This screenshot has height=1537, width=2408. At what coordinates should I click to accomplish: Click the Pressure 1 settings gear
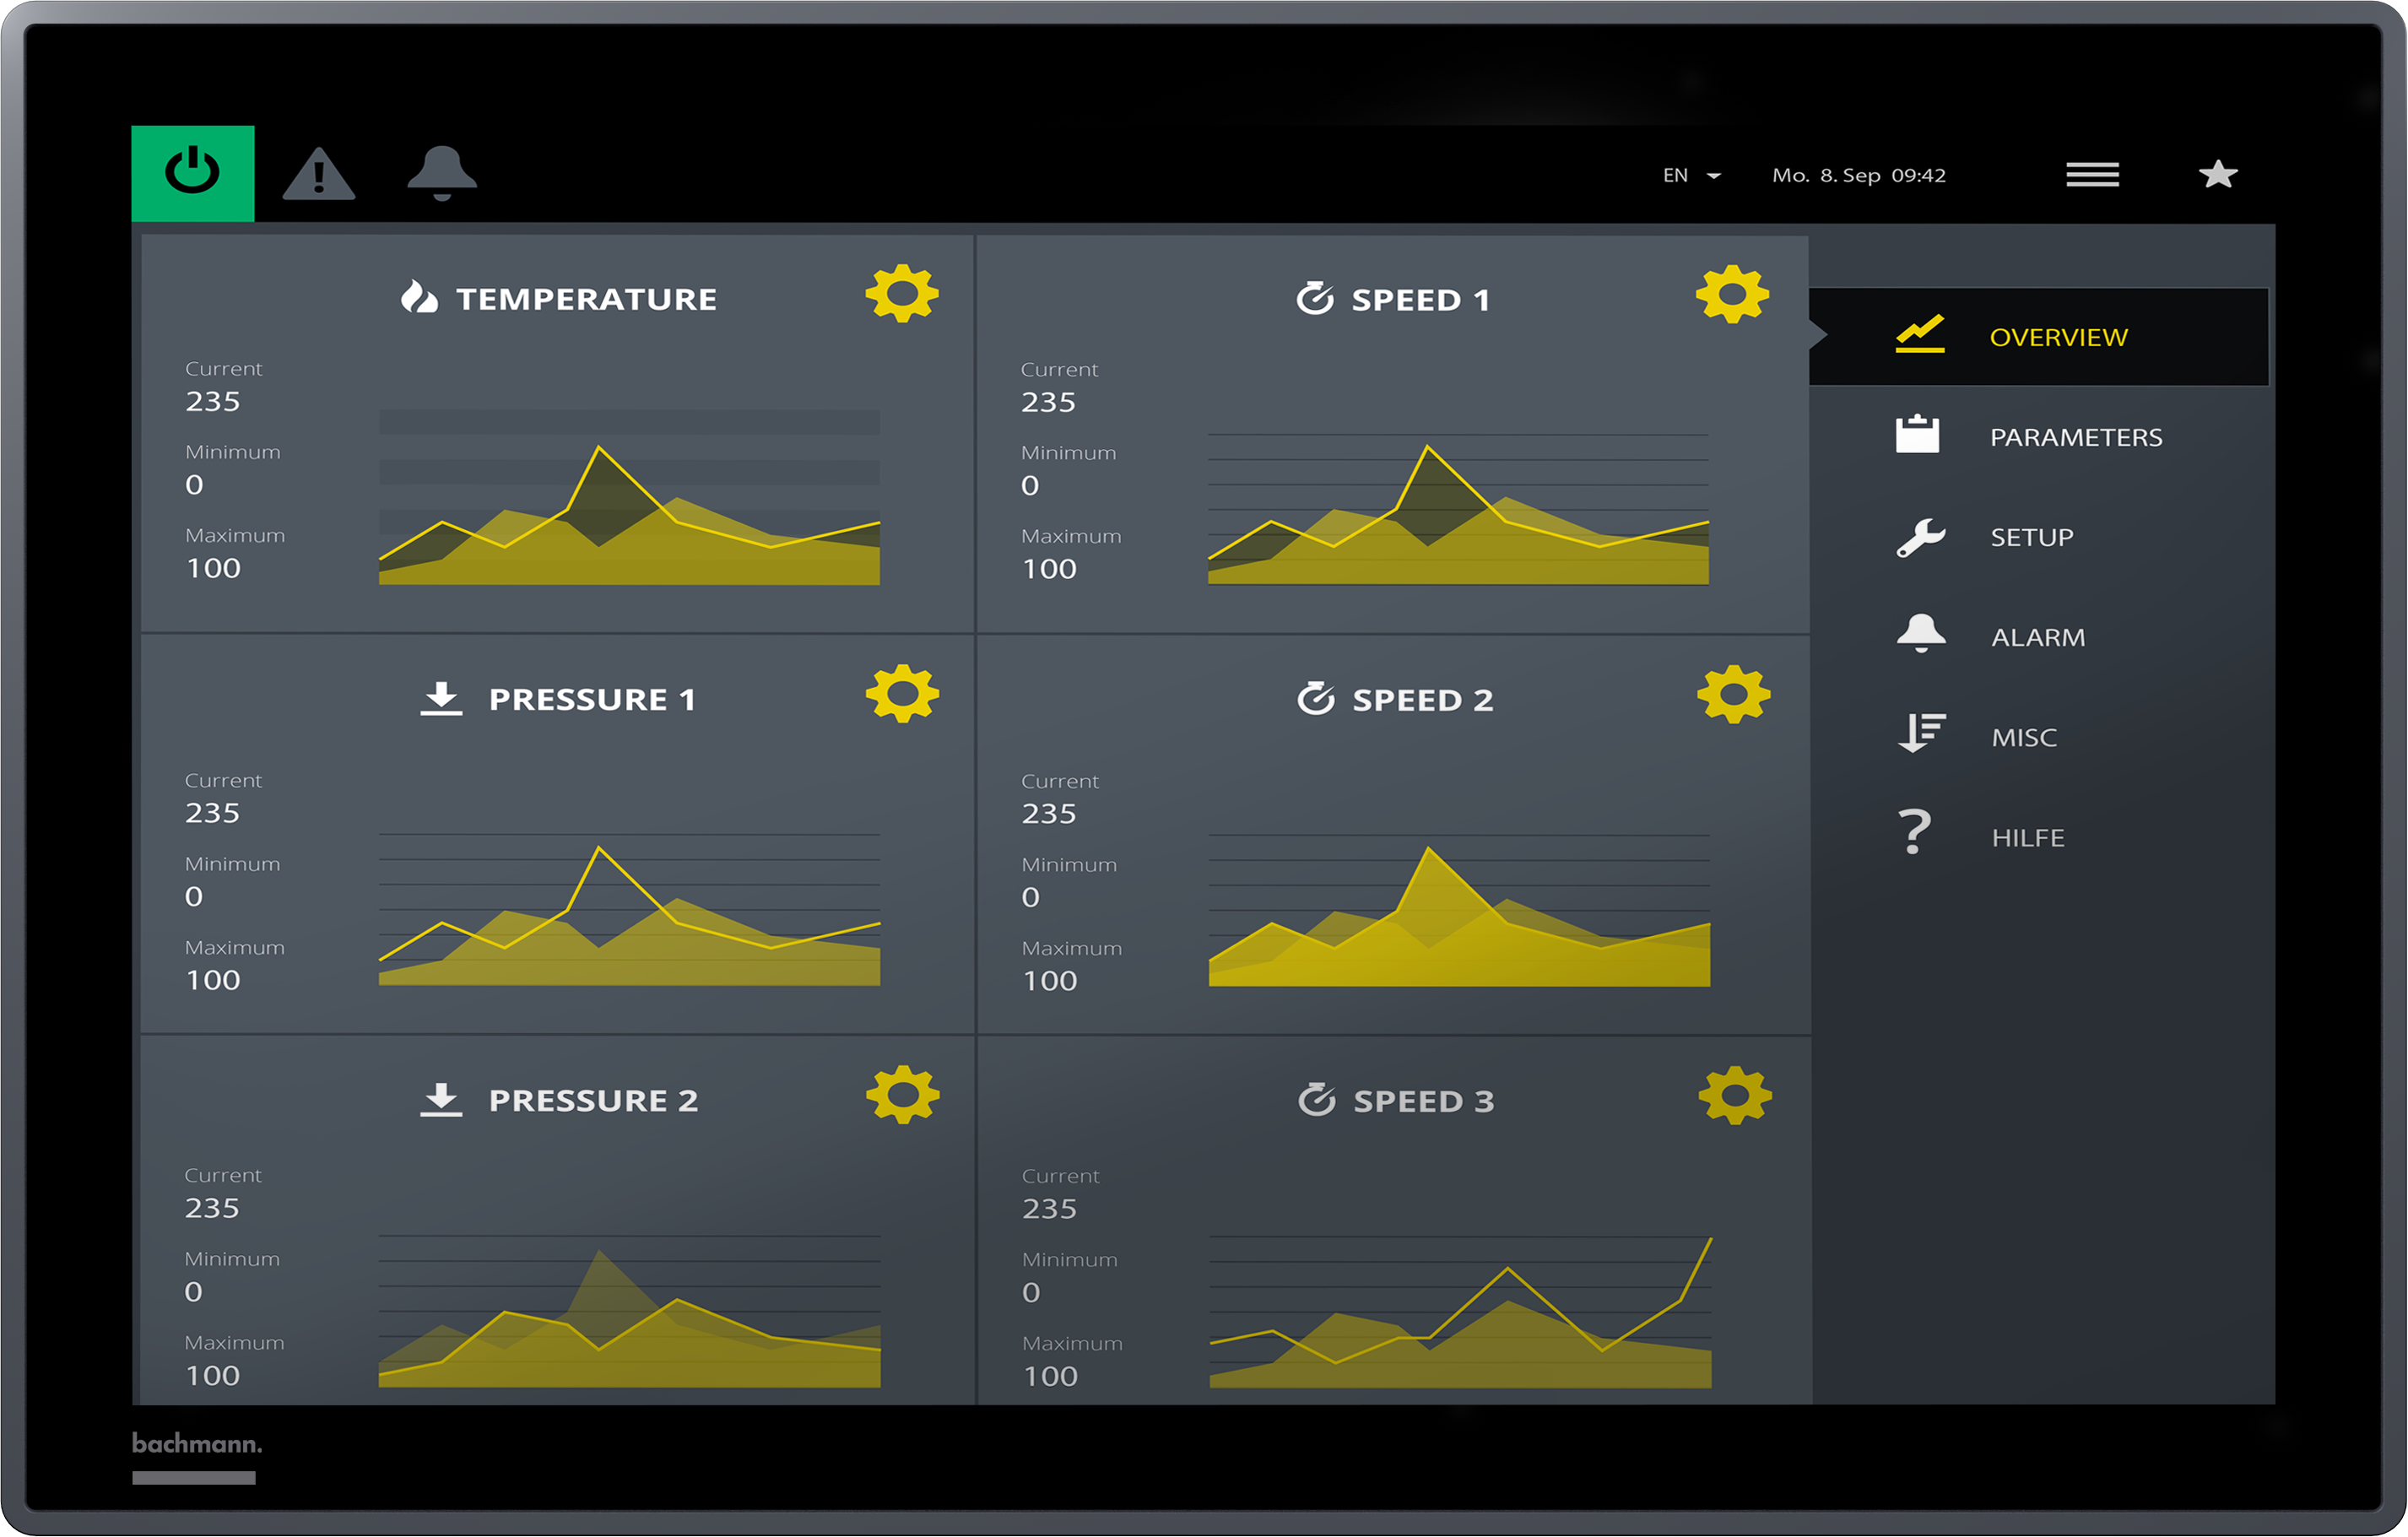click(901, 694)
